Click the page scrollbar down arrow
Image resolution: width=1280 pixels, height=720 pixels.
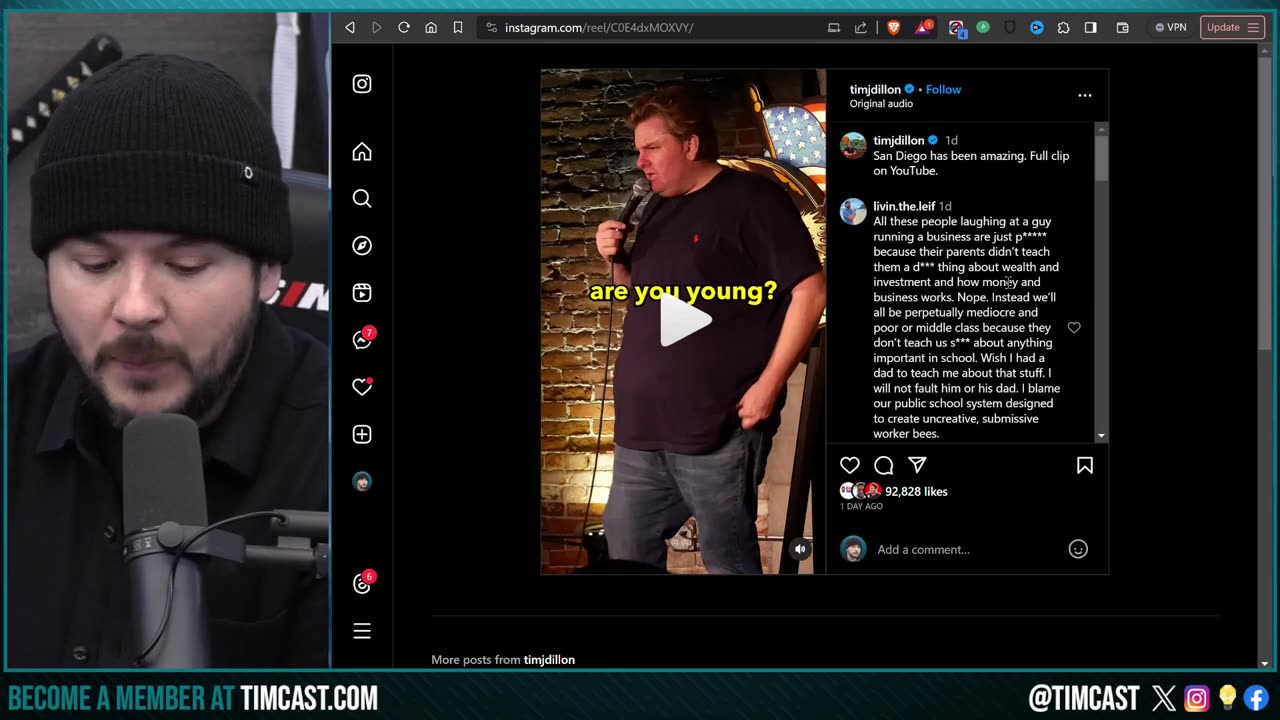point(1265,663)
